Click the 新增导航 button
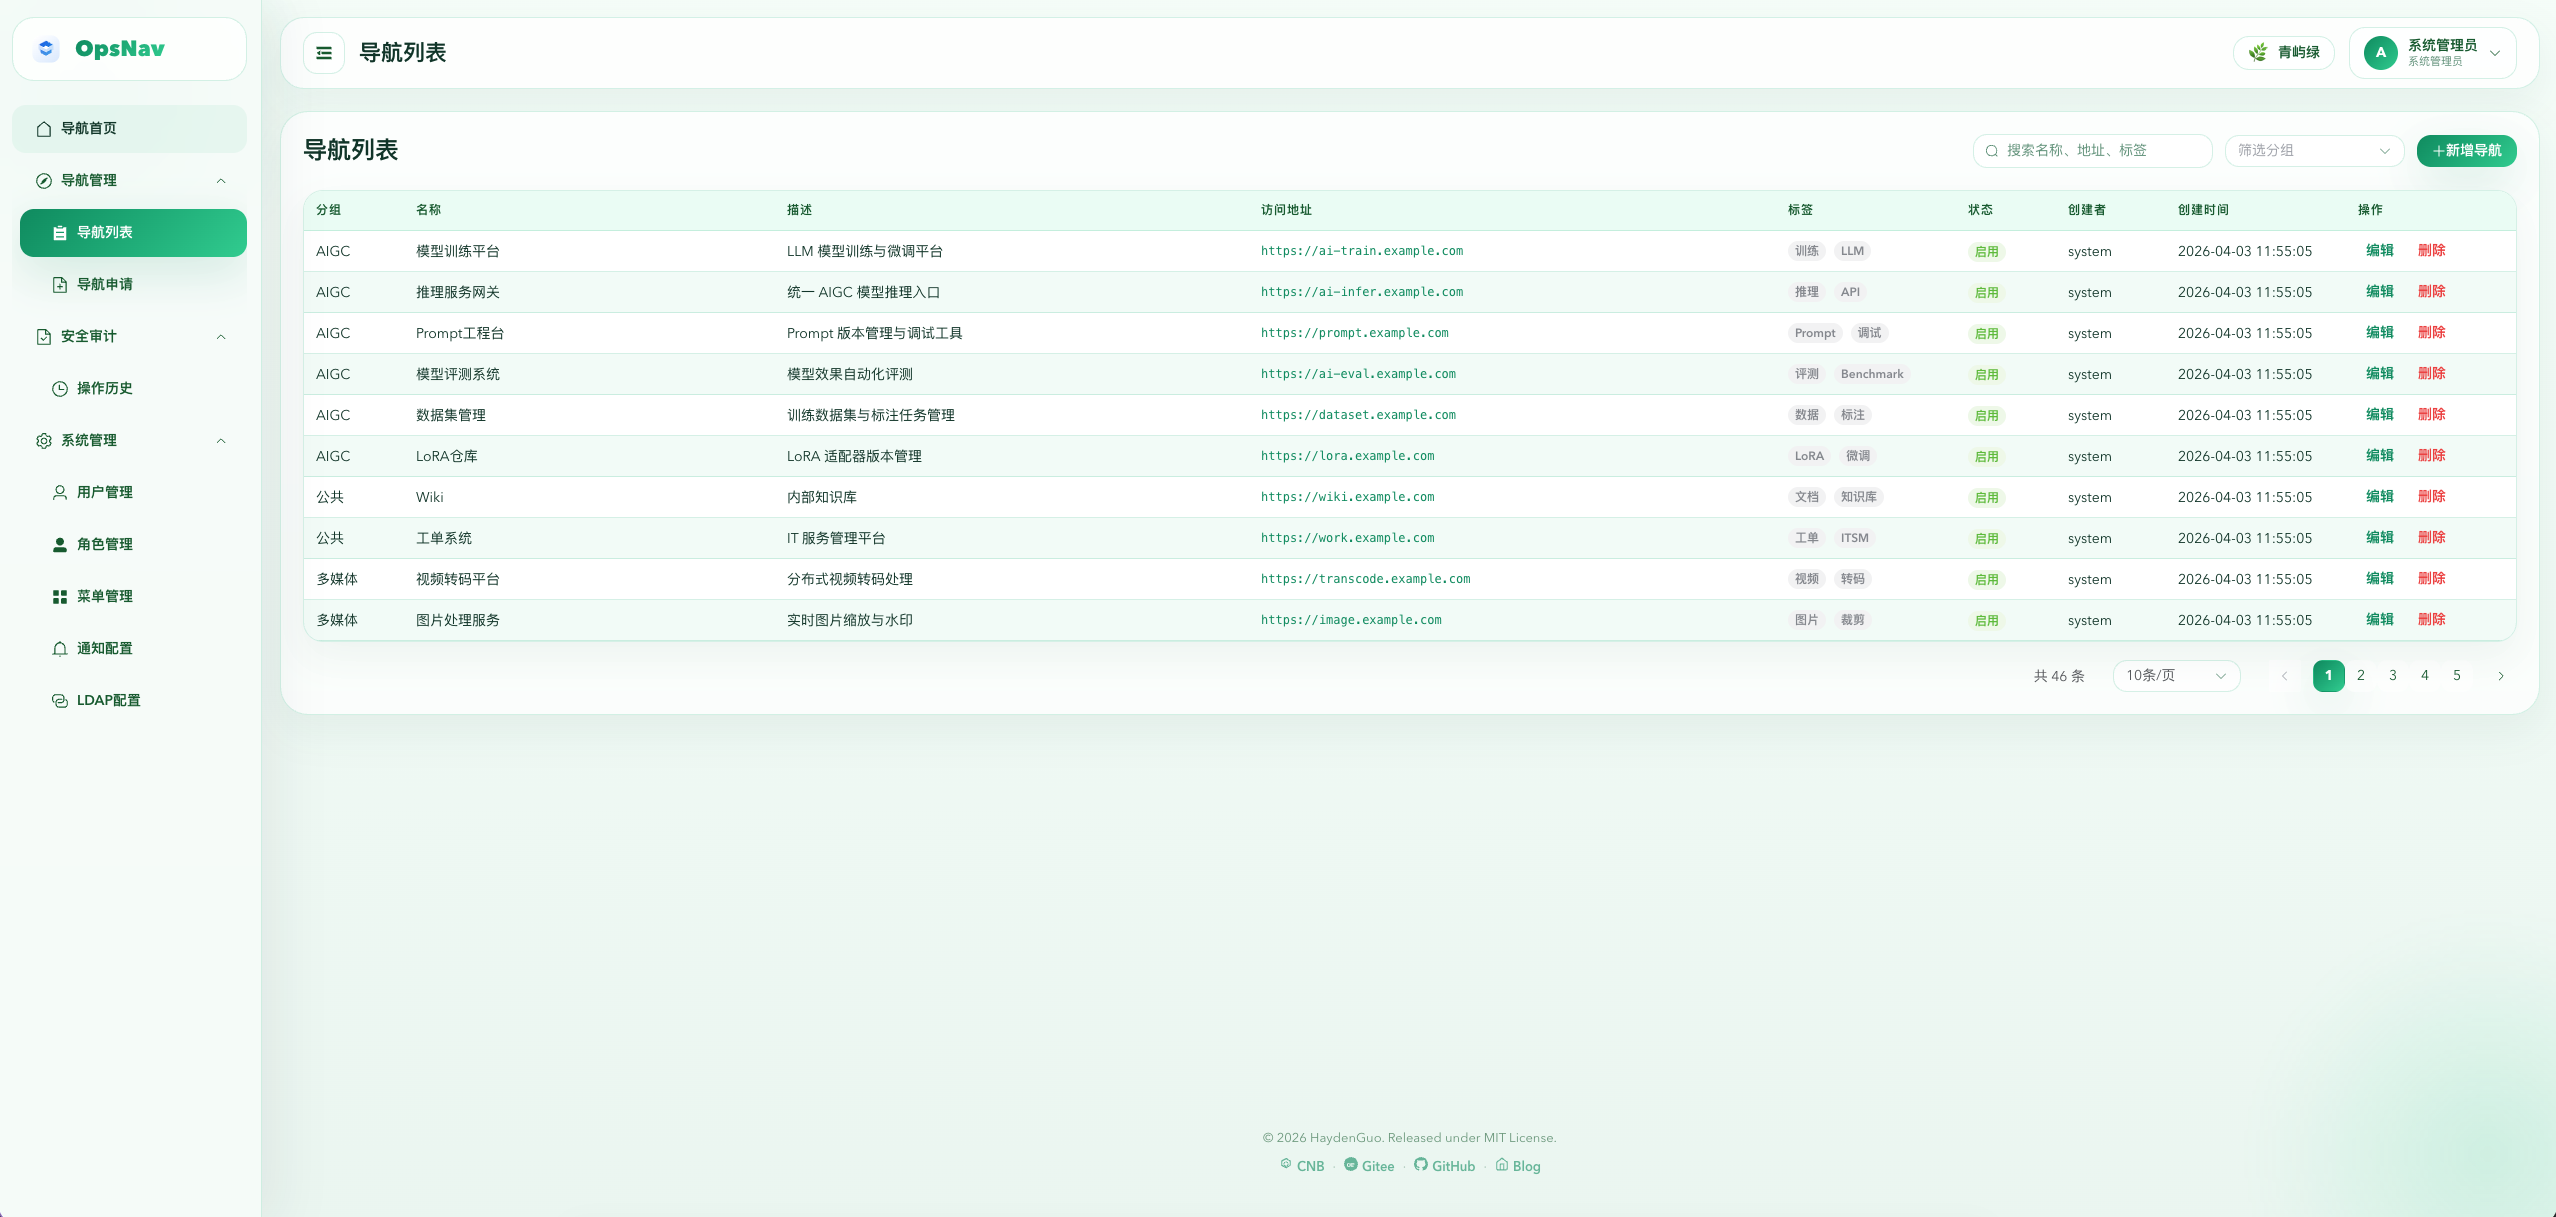Screen dimensions: 2556x1217 pos(2466,151)
